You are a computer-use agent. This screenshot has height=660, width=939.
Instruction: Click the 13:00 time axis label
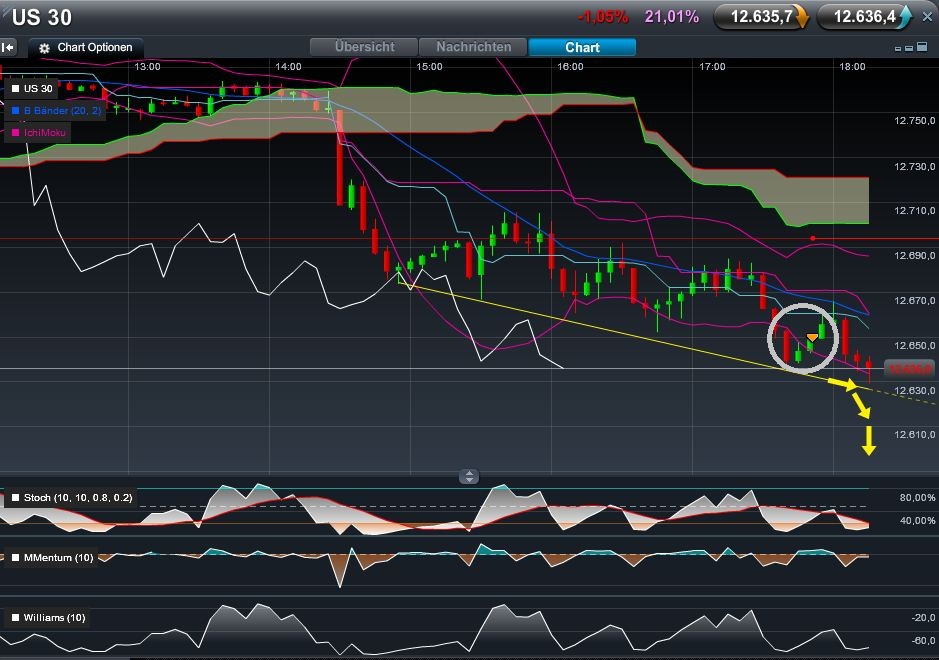pos(147,66)
